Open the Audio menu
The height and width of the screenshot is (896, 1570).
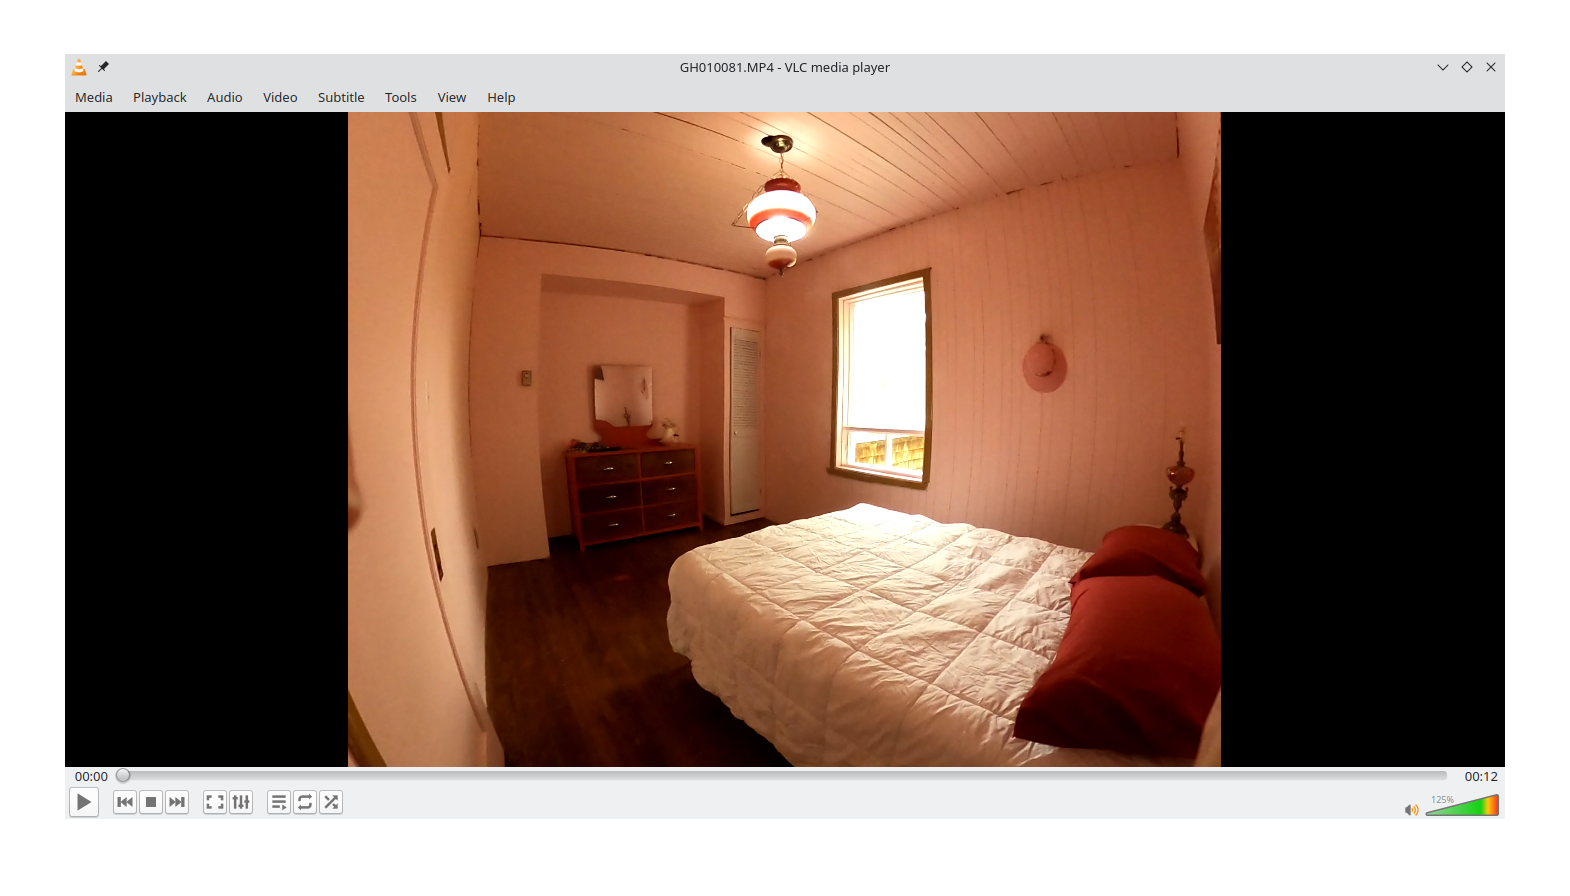click(x=225, y=97)
